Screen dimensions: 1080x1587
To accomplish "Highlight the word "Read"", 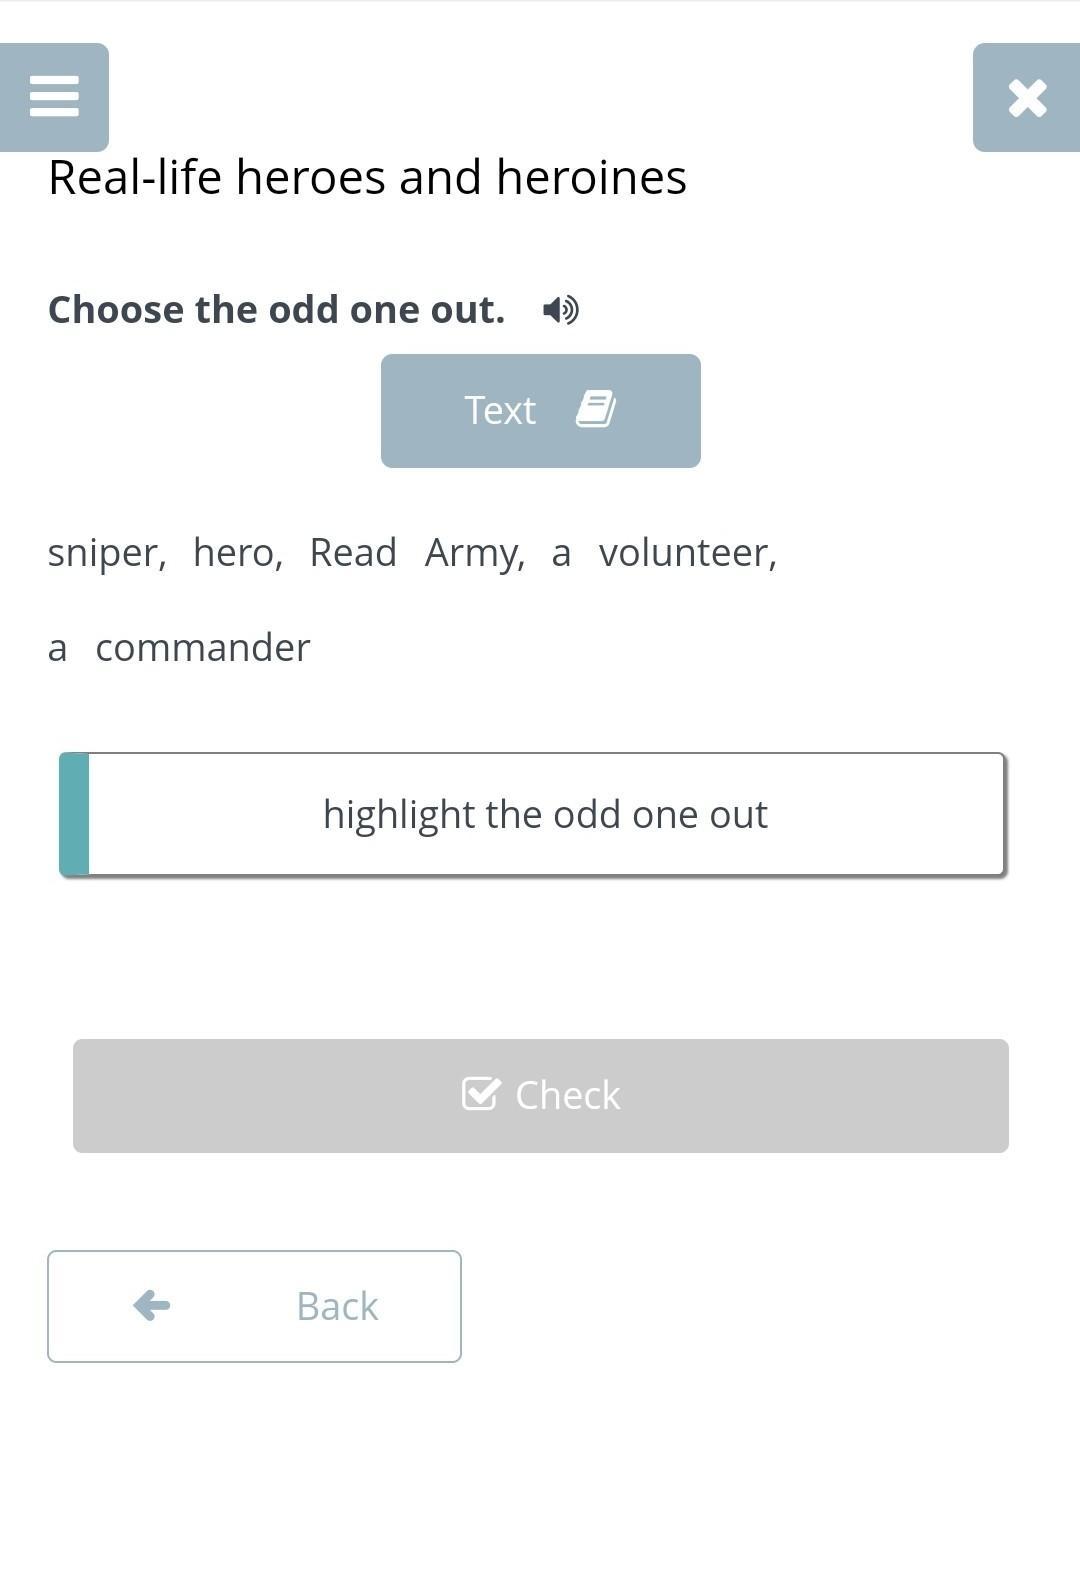I will pyautogui.click(x=353, y=553).
